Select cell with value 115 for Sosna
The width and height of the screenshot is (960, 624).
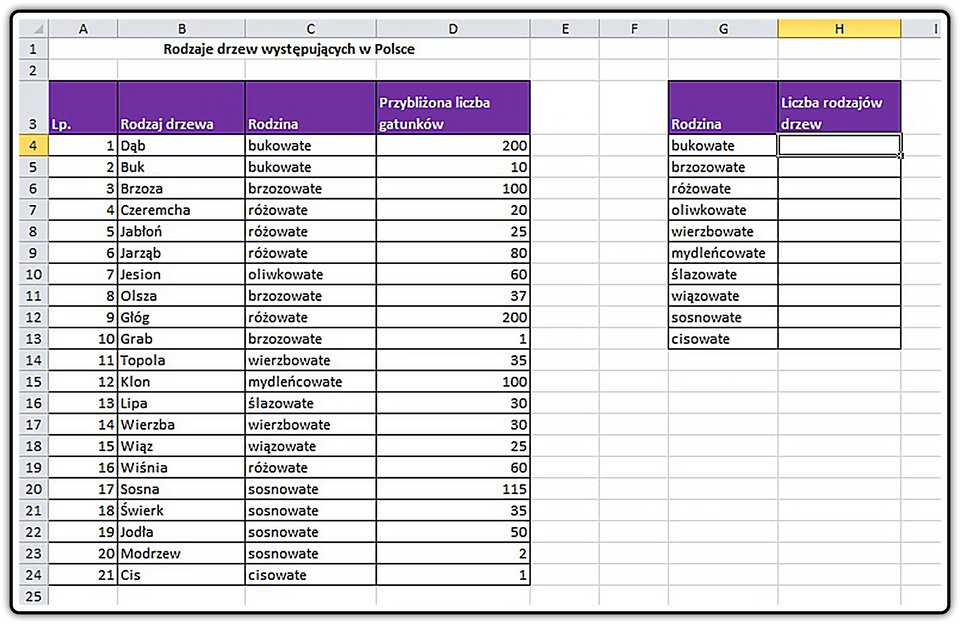[453, 489]
